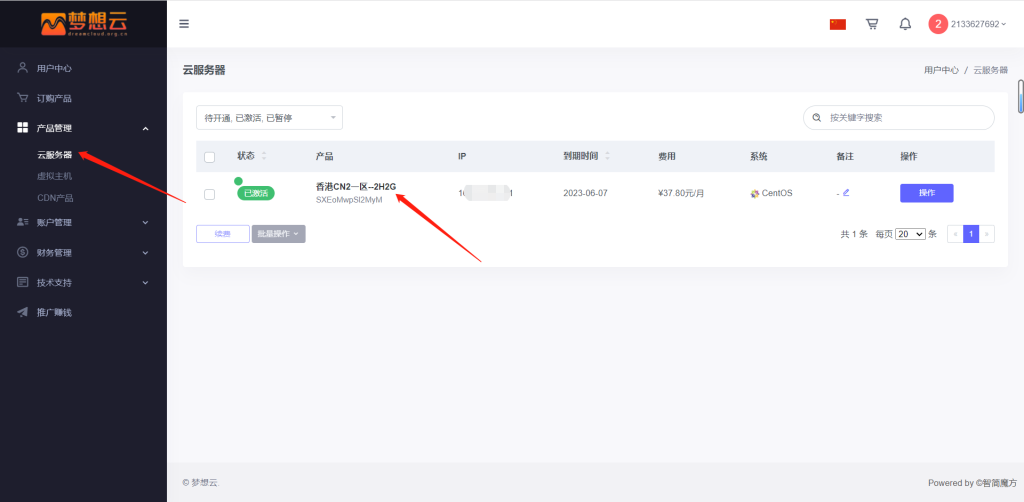Open 用户中心 in the sidebar

tap(54, 68)
